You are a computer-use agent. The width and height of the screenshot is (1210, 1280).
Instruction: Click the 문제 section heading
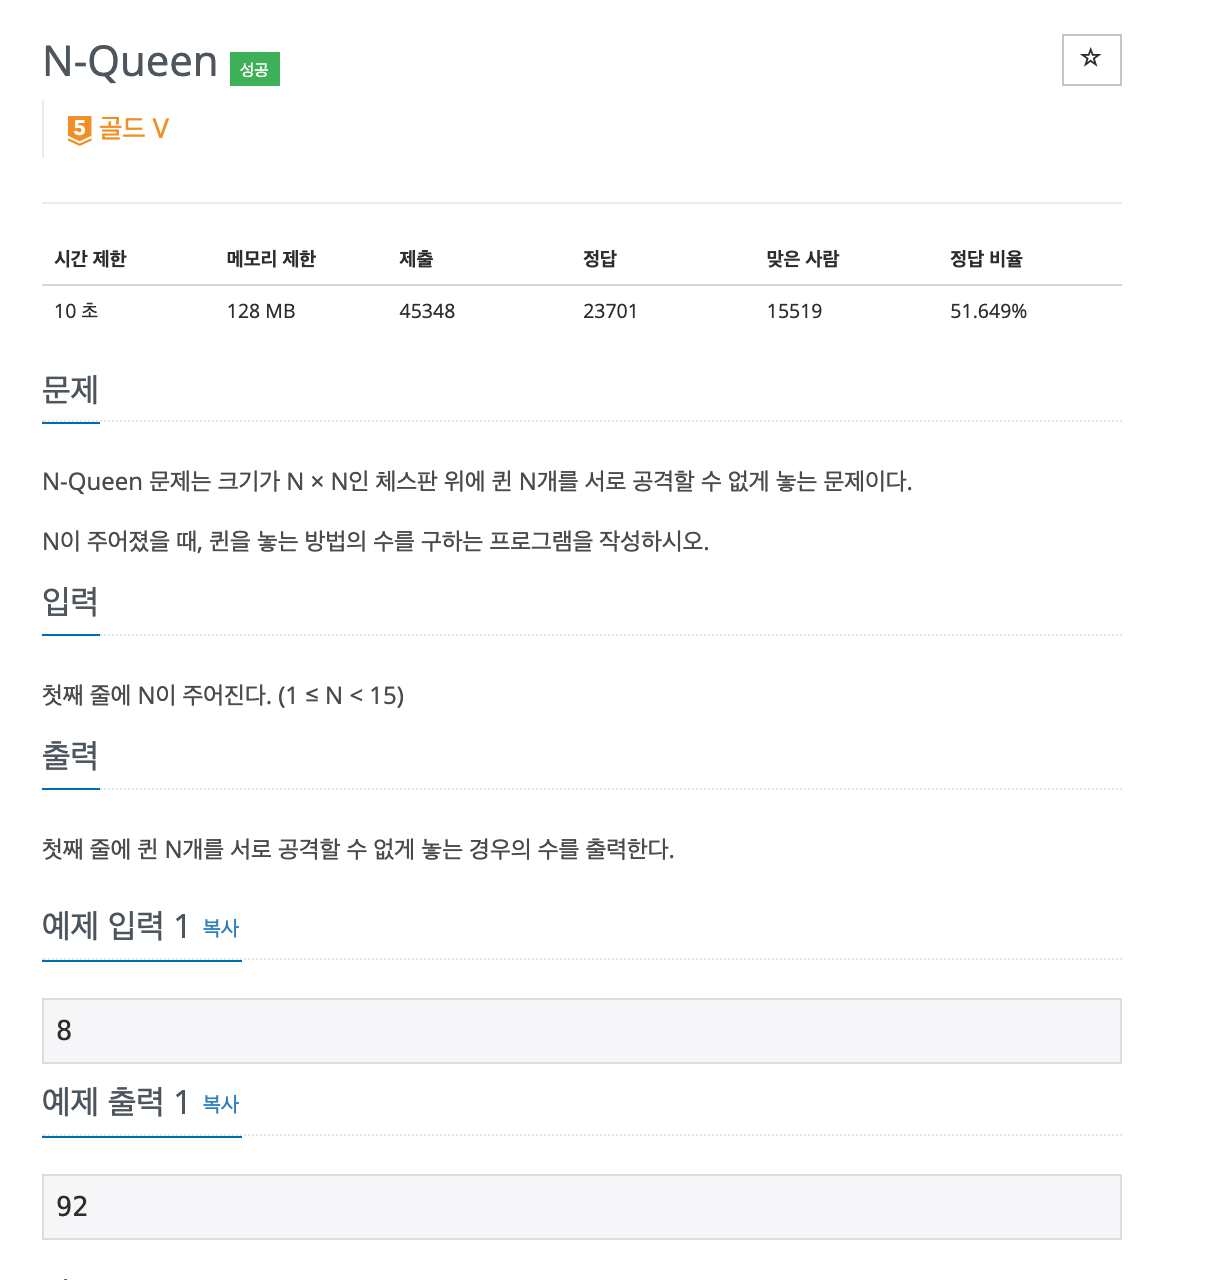[x=70, y=389]
